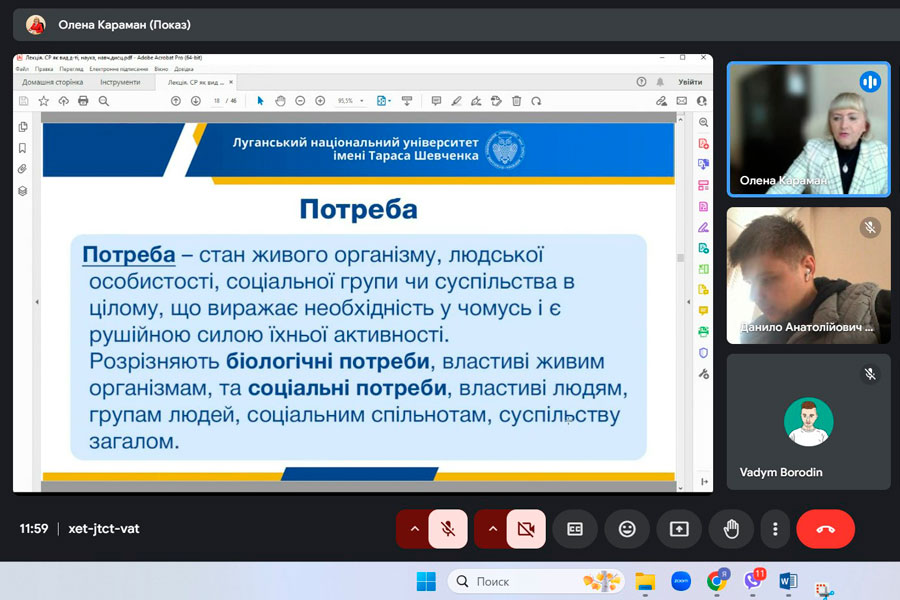Image resolution: width=900 pixels, height=600 pixels.
Task: Expand audio settings chevron beside microphone
Action: point(414,529)
